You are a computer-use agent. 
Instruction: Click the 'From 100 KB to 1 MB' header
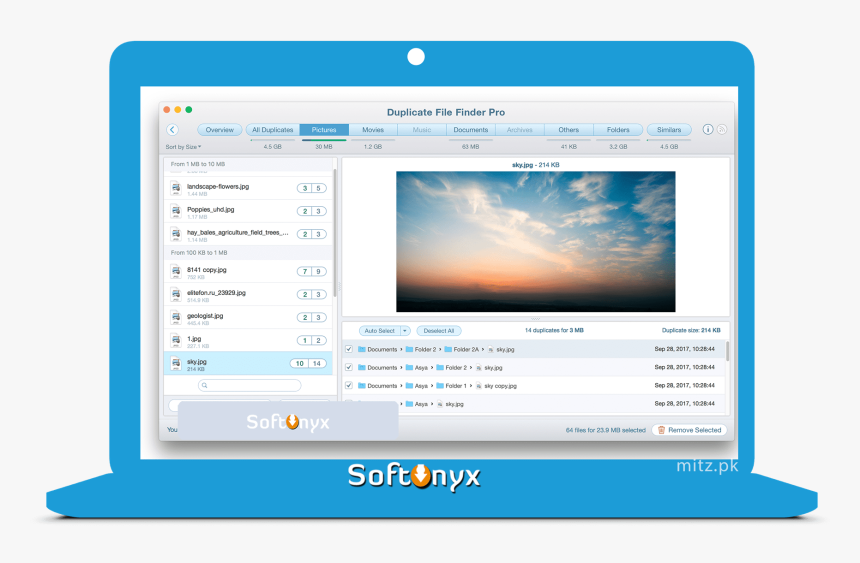coord(199,253)
